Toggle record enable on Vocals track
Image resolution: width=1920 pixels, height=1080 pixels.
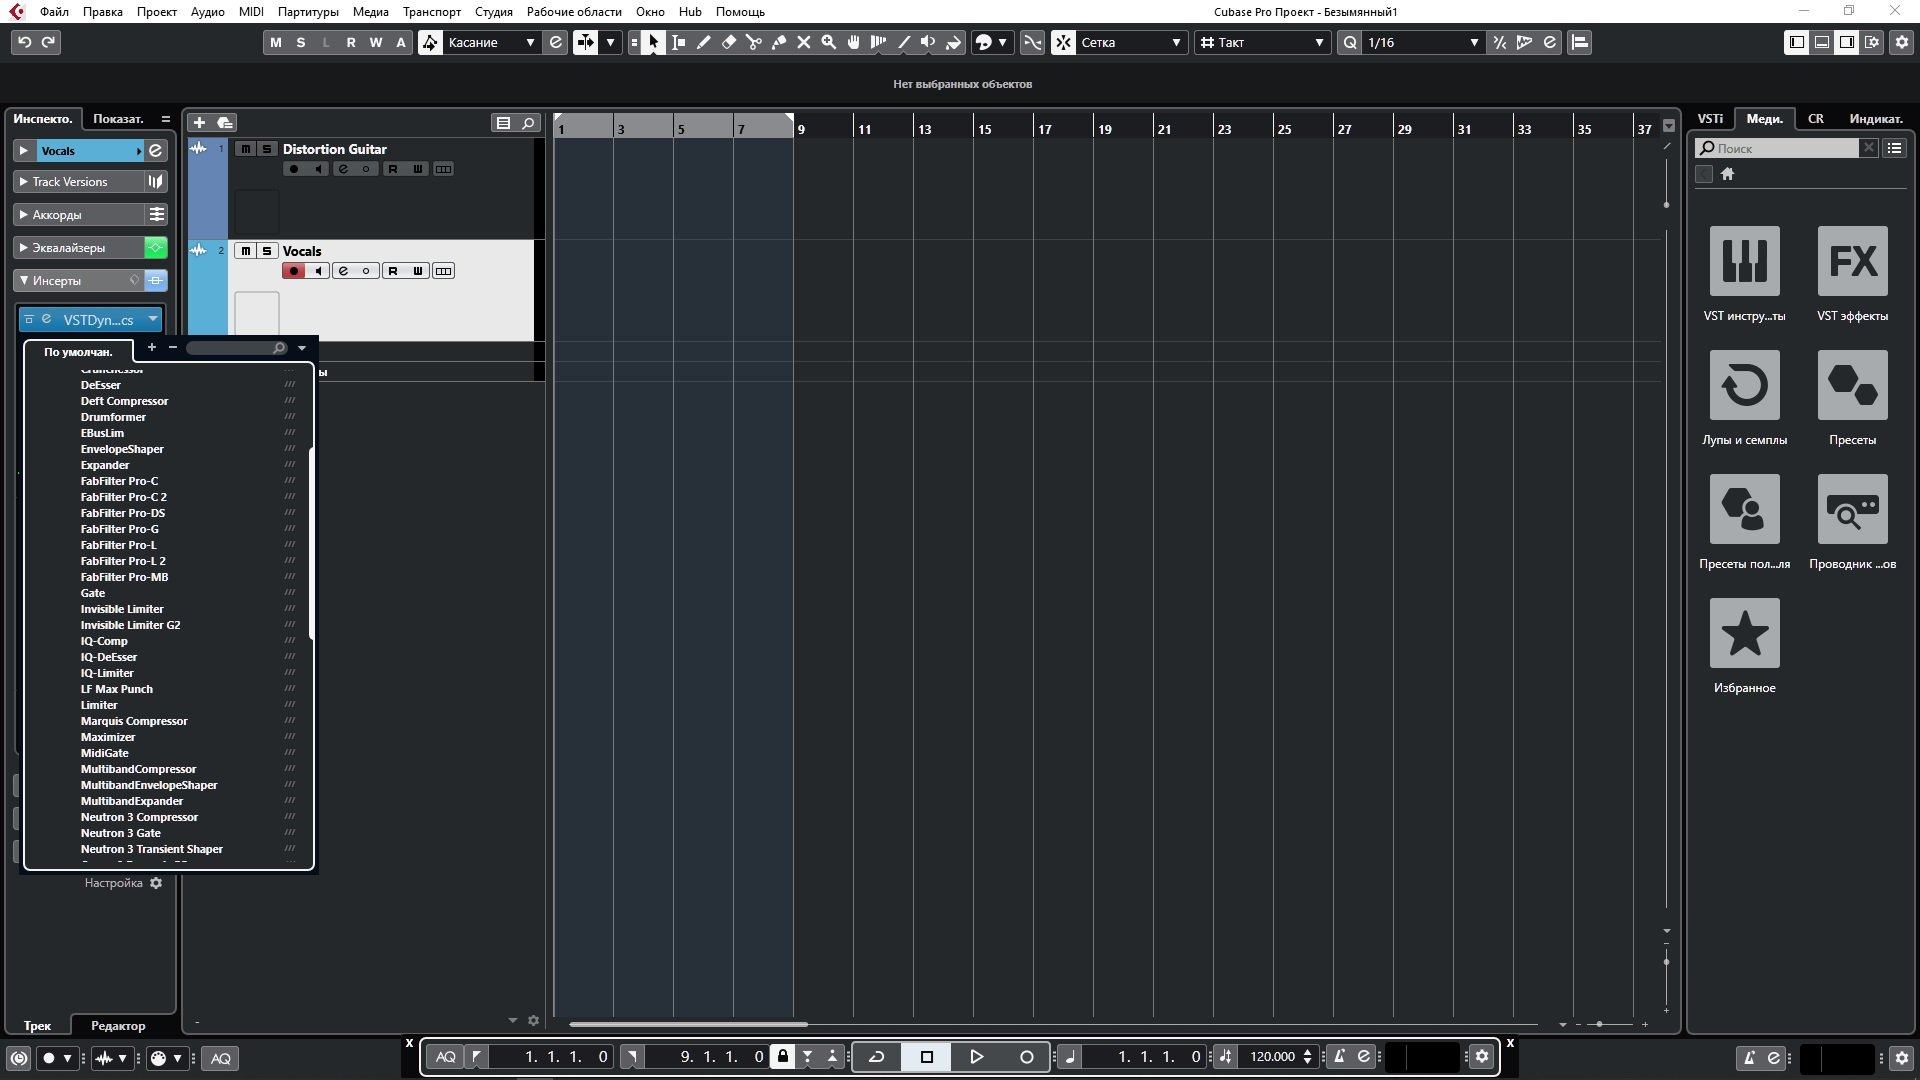coord(293,271)
